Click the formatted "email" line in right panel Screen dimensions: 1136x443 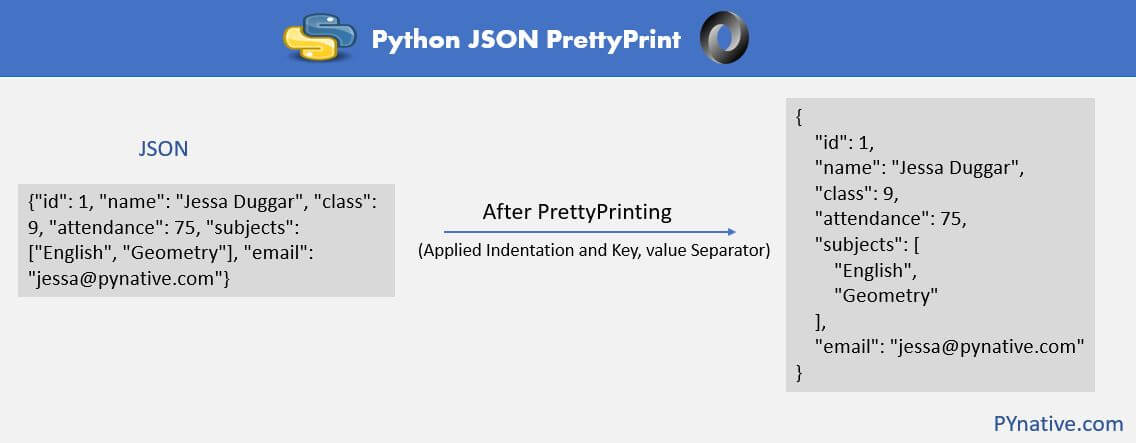click(x=950, y=347)
